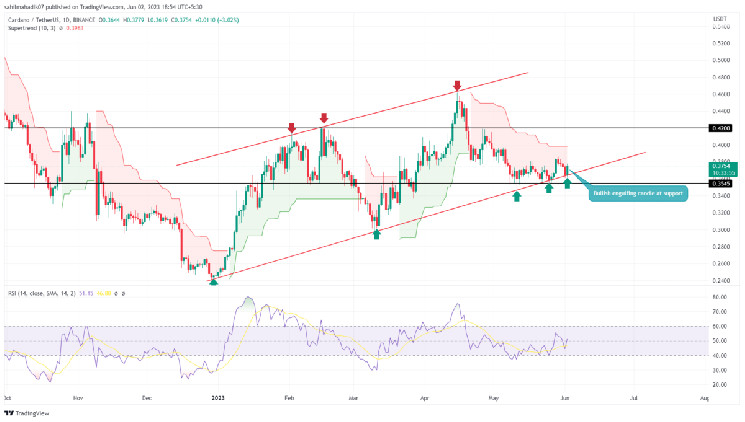745x422 pixels.
Task: Click the 0.2400 price axis label
Action: point(721,280)
